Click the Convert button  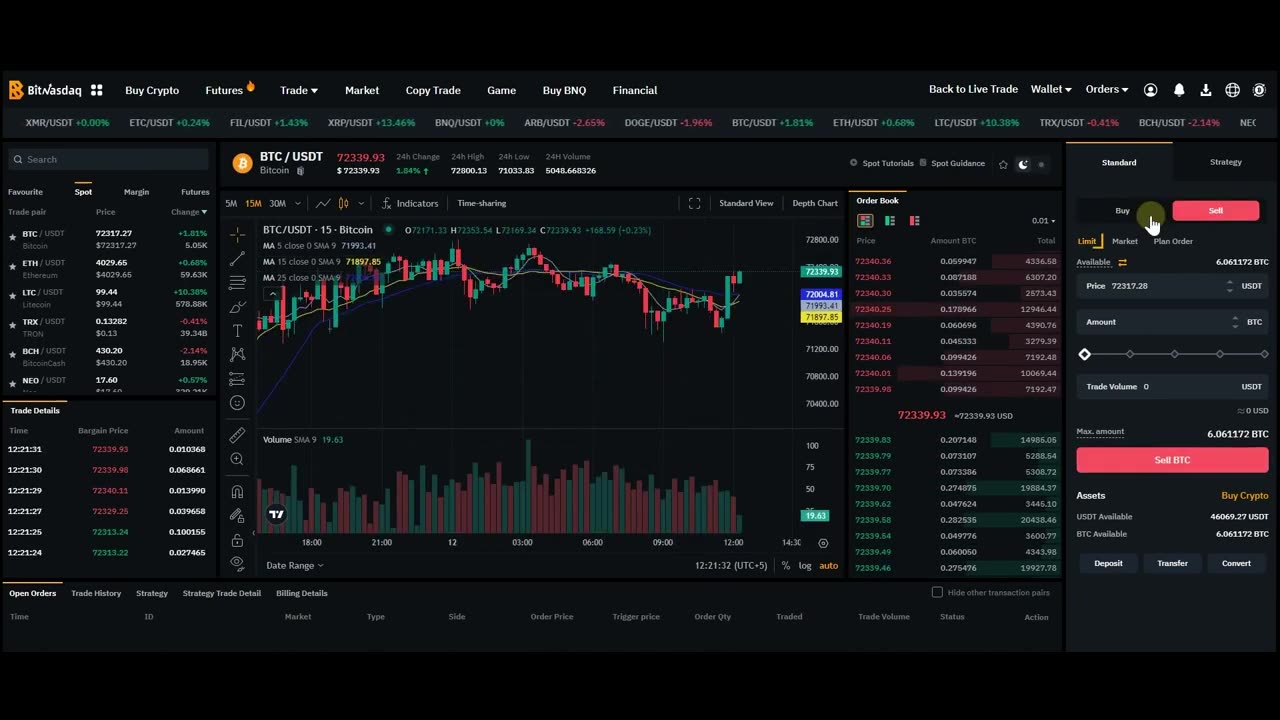(1236, 563)
